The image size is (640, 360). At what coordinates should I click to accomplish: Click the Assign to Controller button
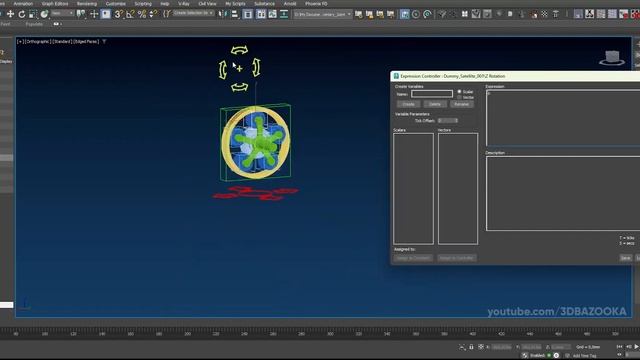[456, 258]
